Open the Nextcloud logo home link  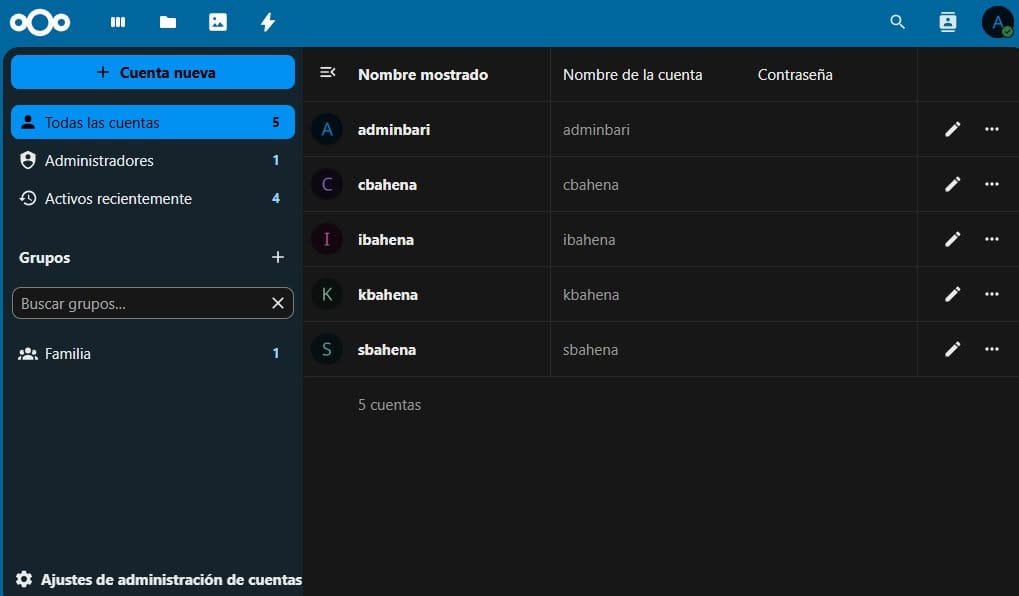coord(40,23)
